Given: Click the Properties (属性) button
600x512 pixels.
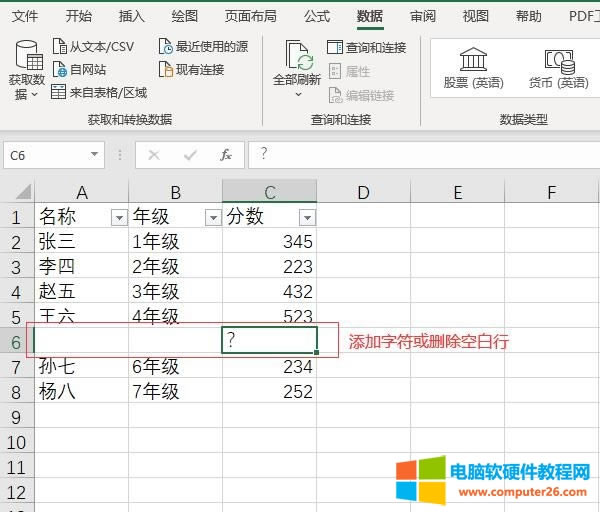Looking at the screenshot, I should tap(349, 71).
